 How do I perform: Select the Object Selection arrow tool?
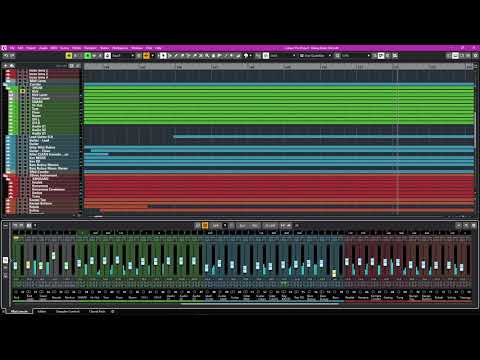(x=163, y=56)
